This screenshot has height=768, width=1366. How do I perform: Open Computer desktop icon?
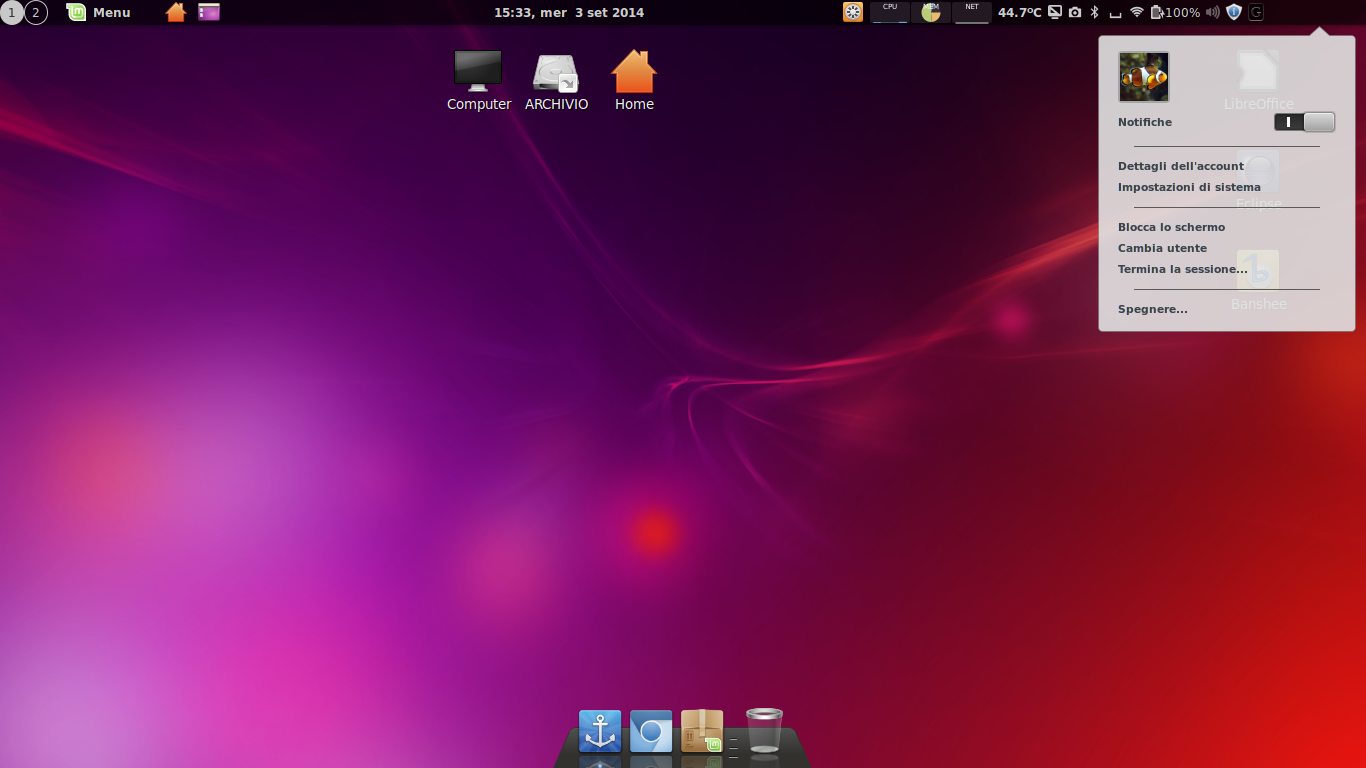(x=479, y=81)
